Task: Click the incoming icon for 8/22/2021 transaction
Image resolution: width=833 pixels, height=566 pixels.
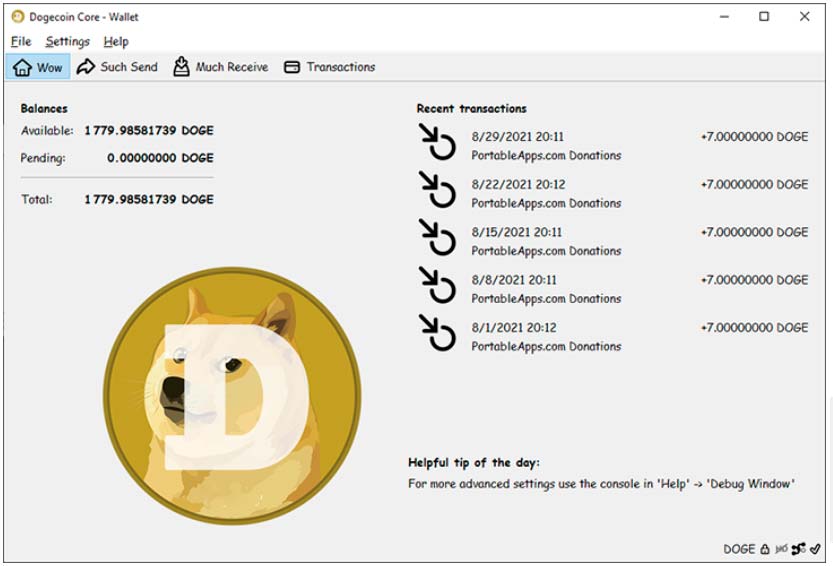Action: click(437, 189)
